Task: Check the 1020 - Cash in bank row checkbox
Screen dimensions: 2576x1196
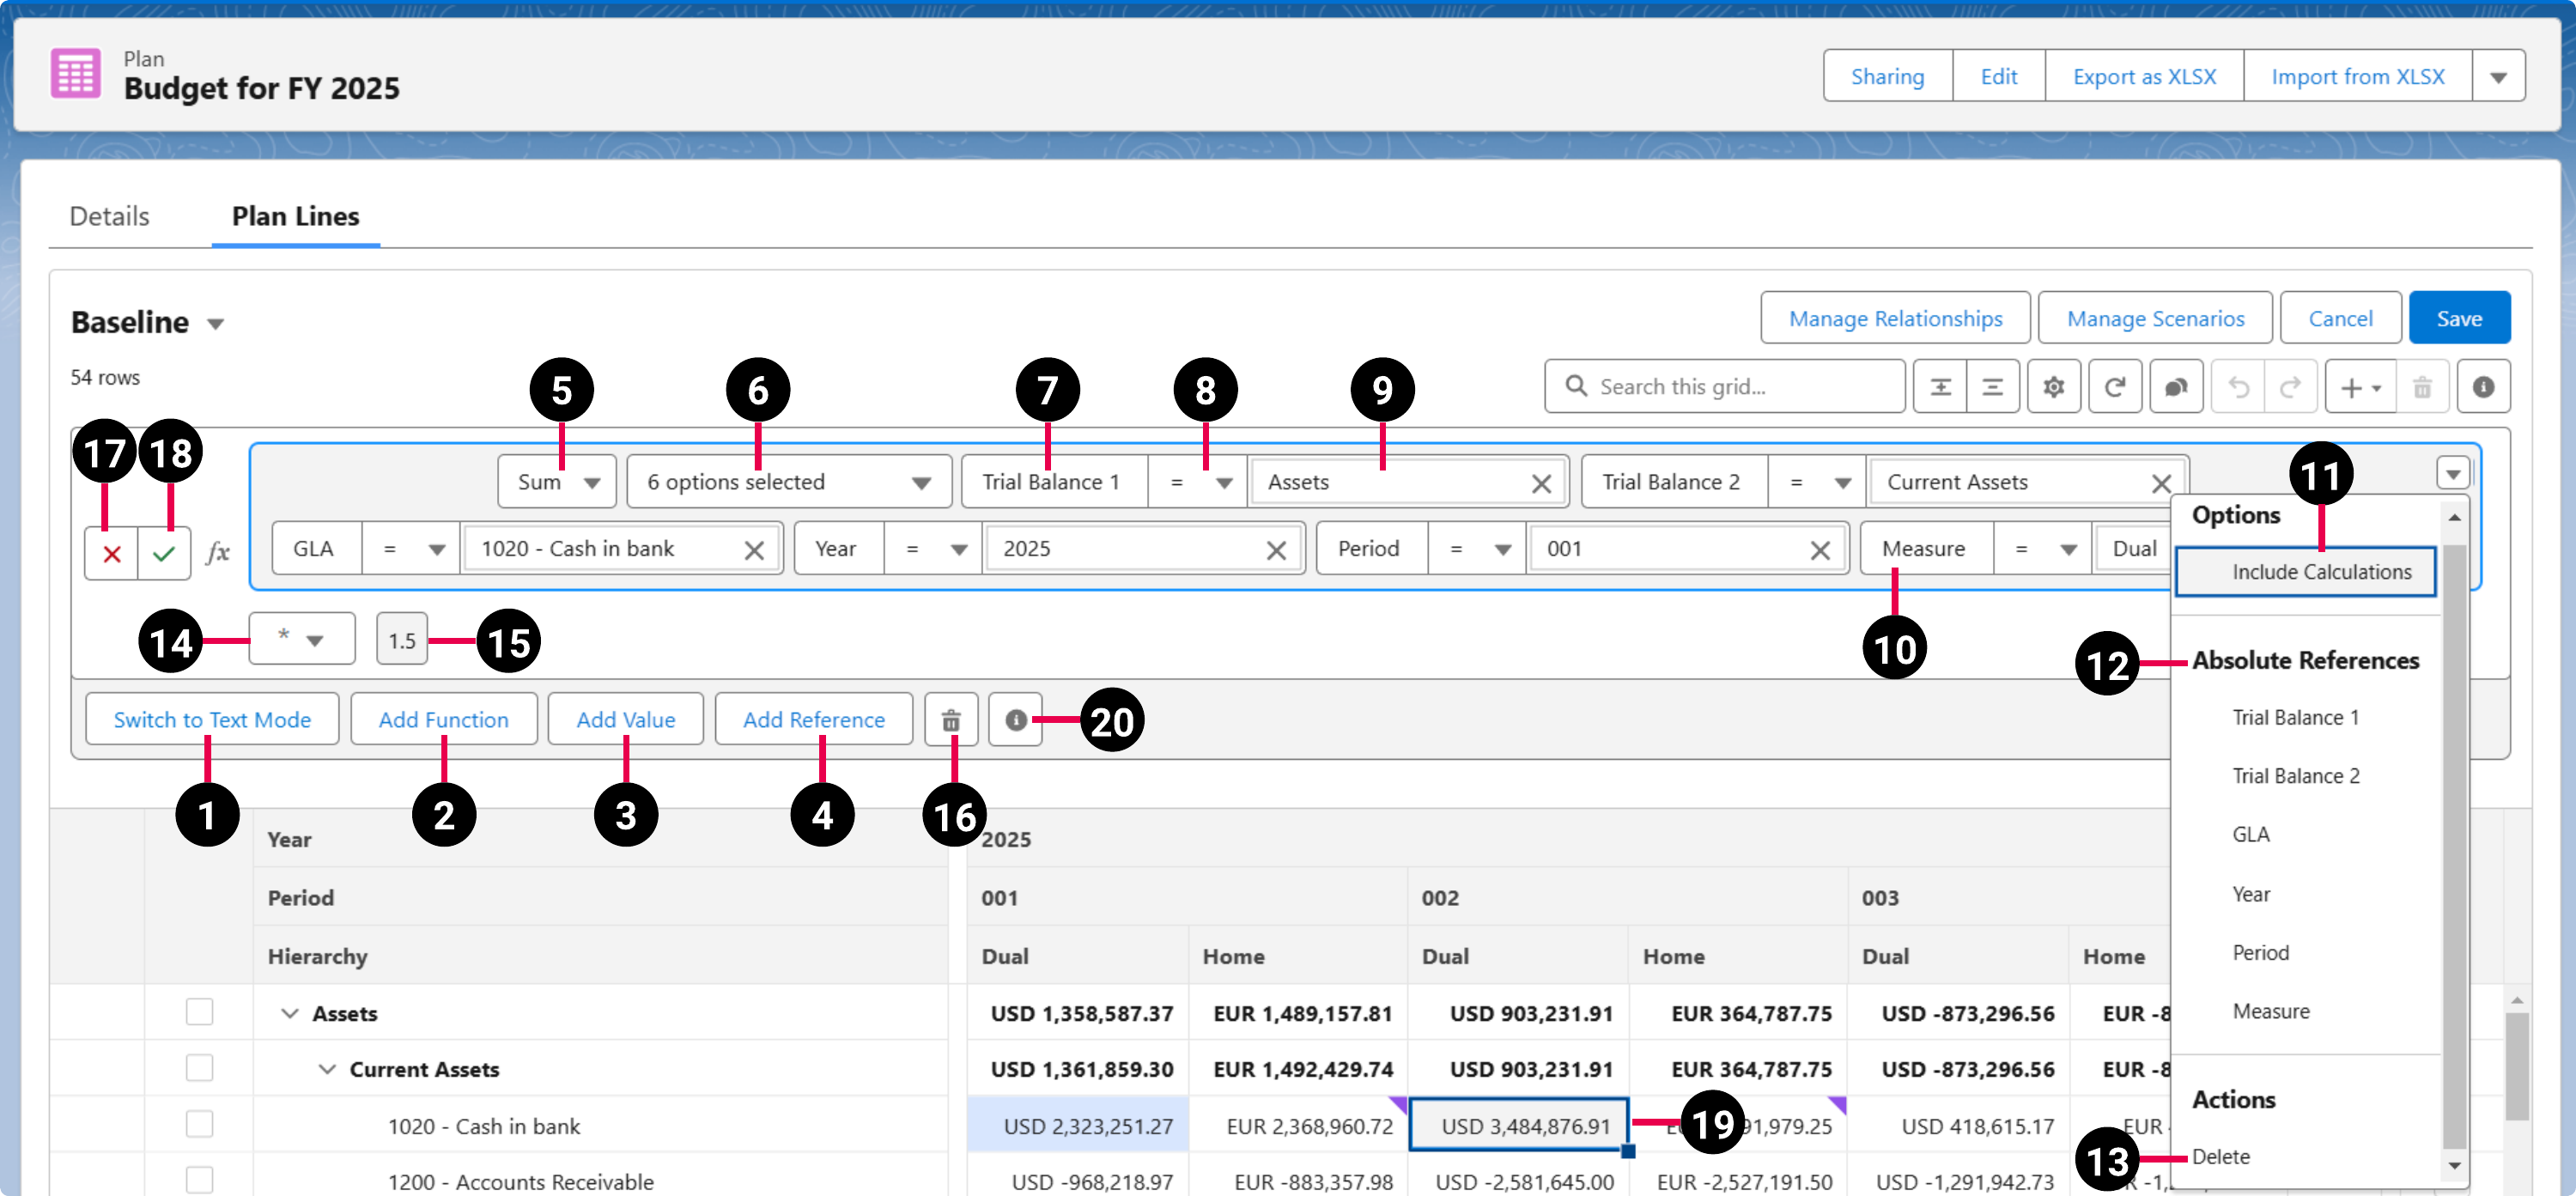Action: pos(199,1124)
